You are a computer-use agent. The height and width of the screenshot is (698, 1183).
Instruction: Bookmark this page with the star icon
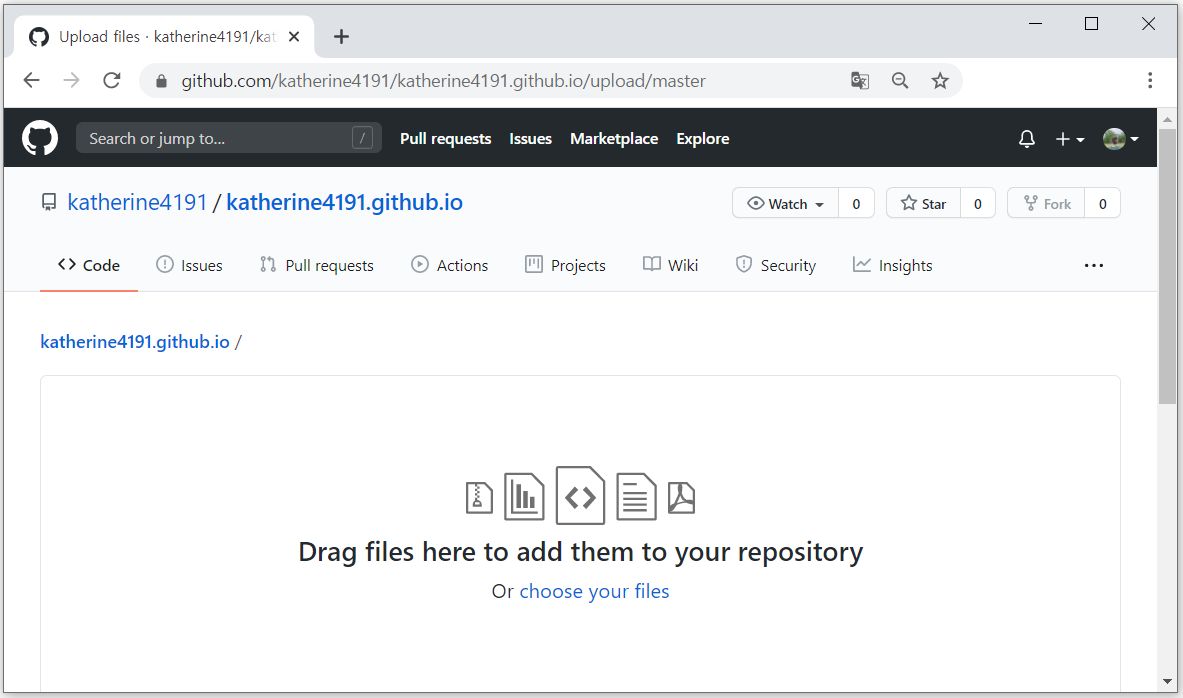(x=939, y=81)
